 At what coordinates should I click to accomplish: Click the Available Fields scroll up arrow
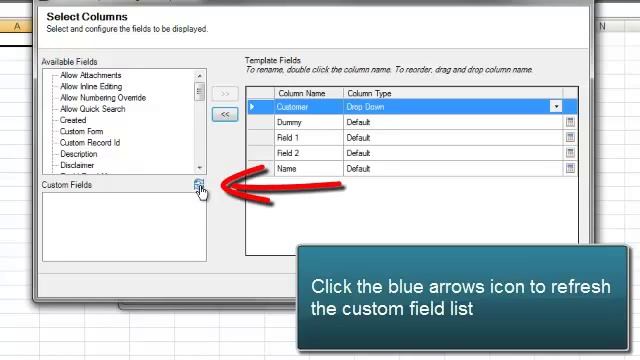click(x=200, y=76)
